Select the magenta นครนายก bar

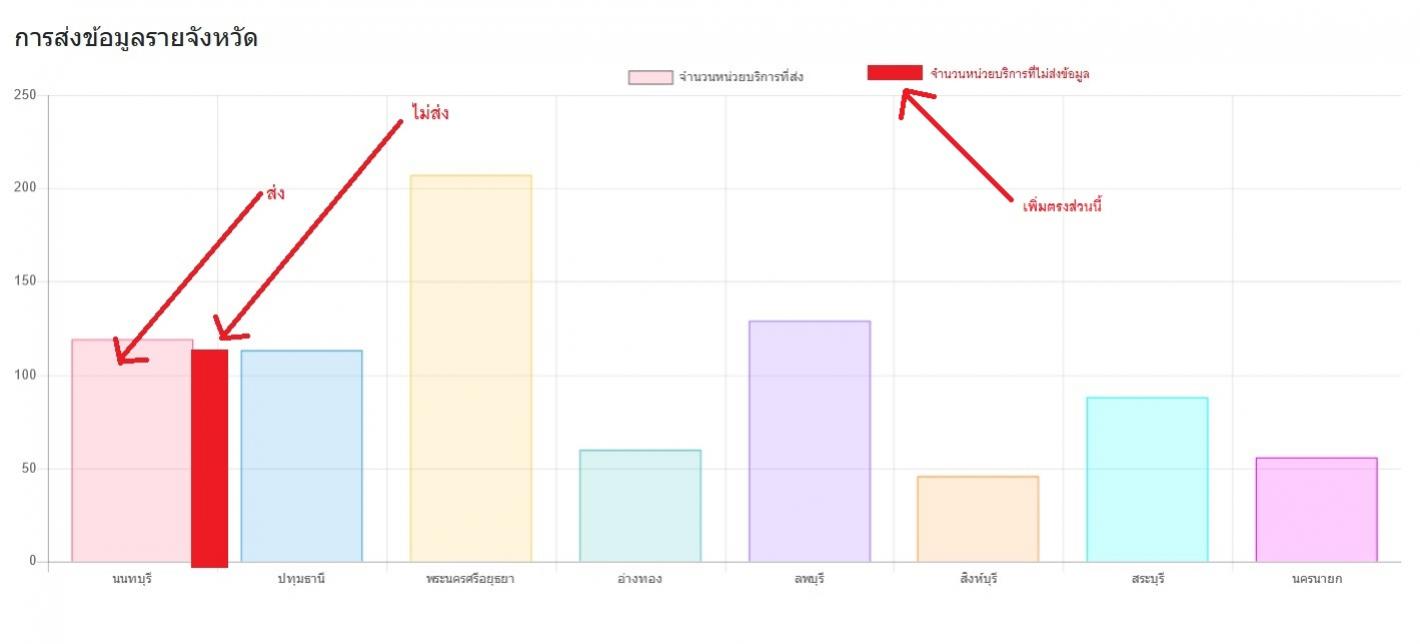click(1316, 509)
